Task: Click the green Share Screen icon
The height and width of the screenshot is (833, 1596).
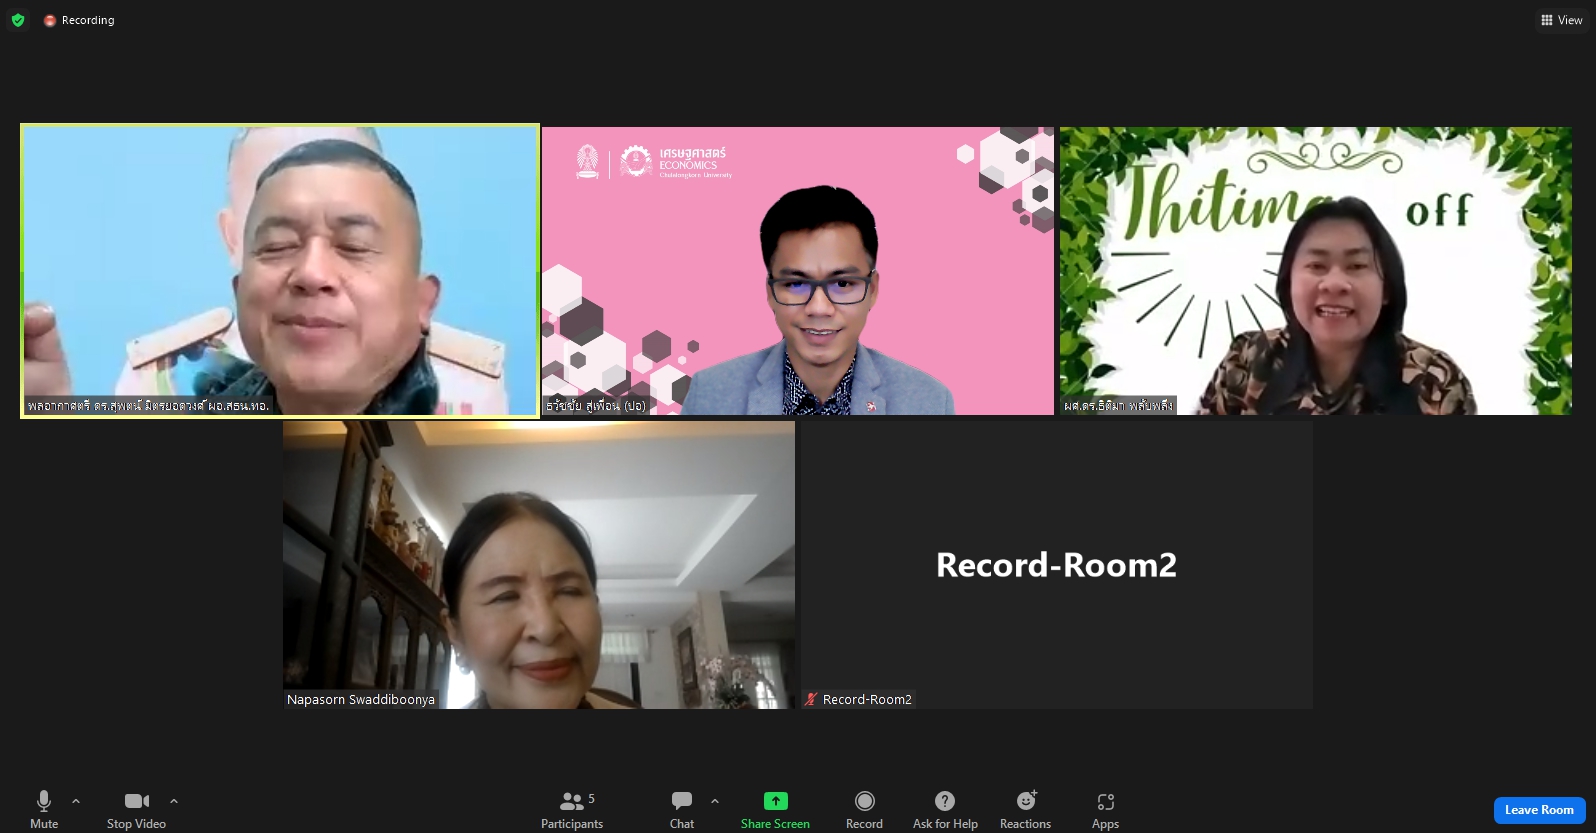Action: pyautogui.click(x=775, y=801)
